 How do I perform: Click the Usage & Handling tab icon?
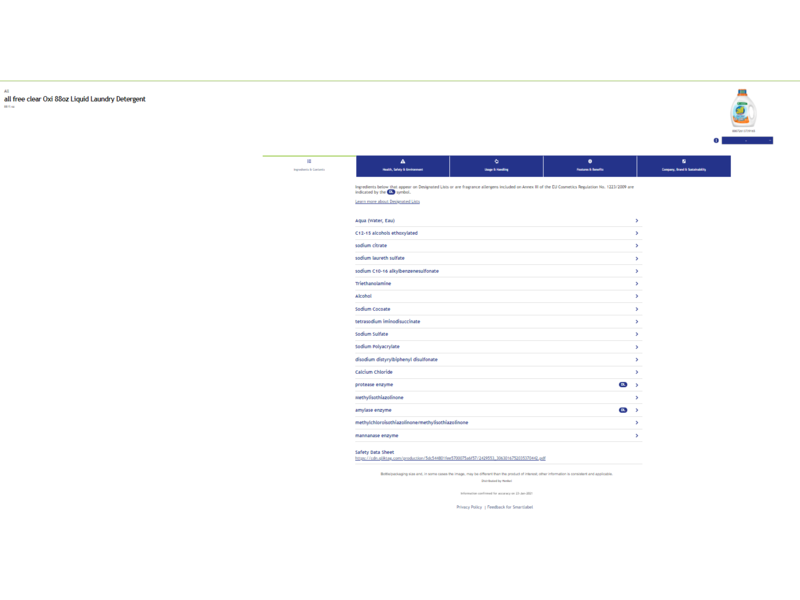496,161
